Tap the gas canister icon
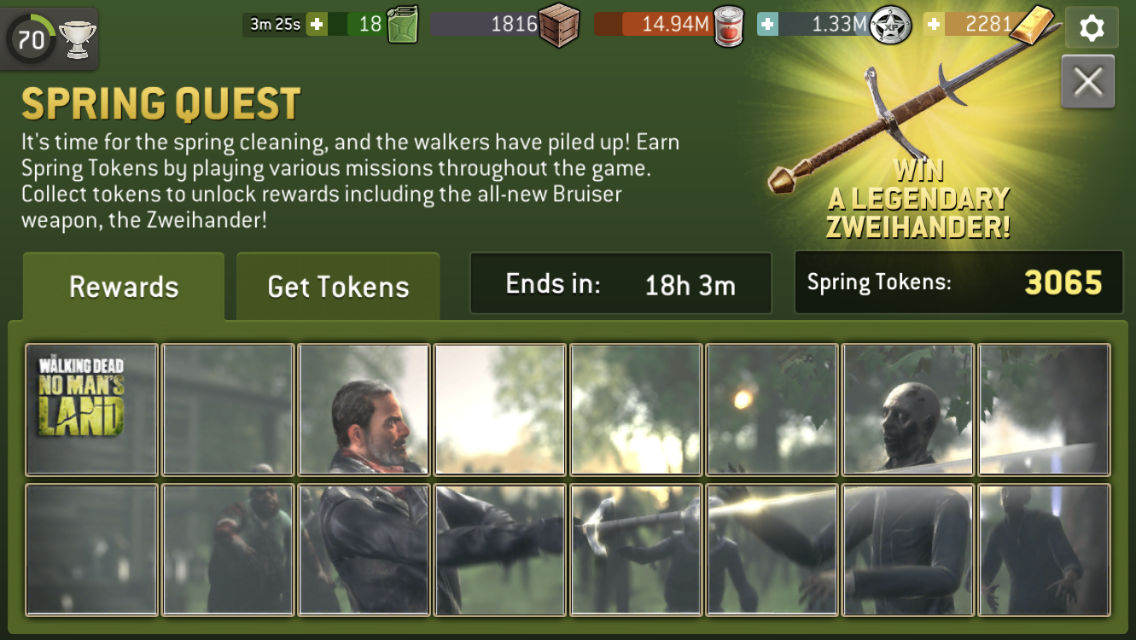The image size is (1136, 640). [403, 25]
